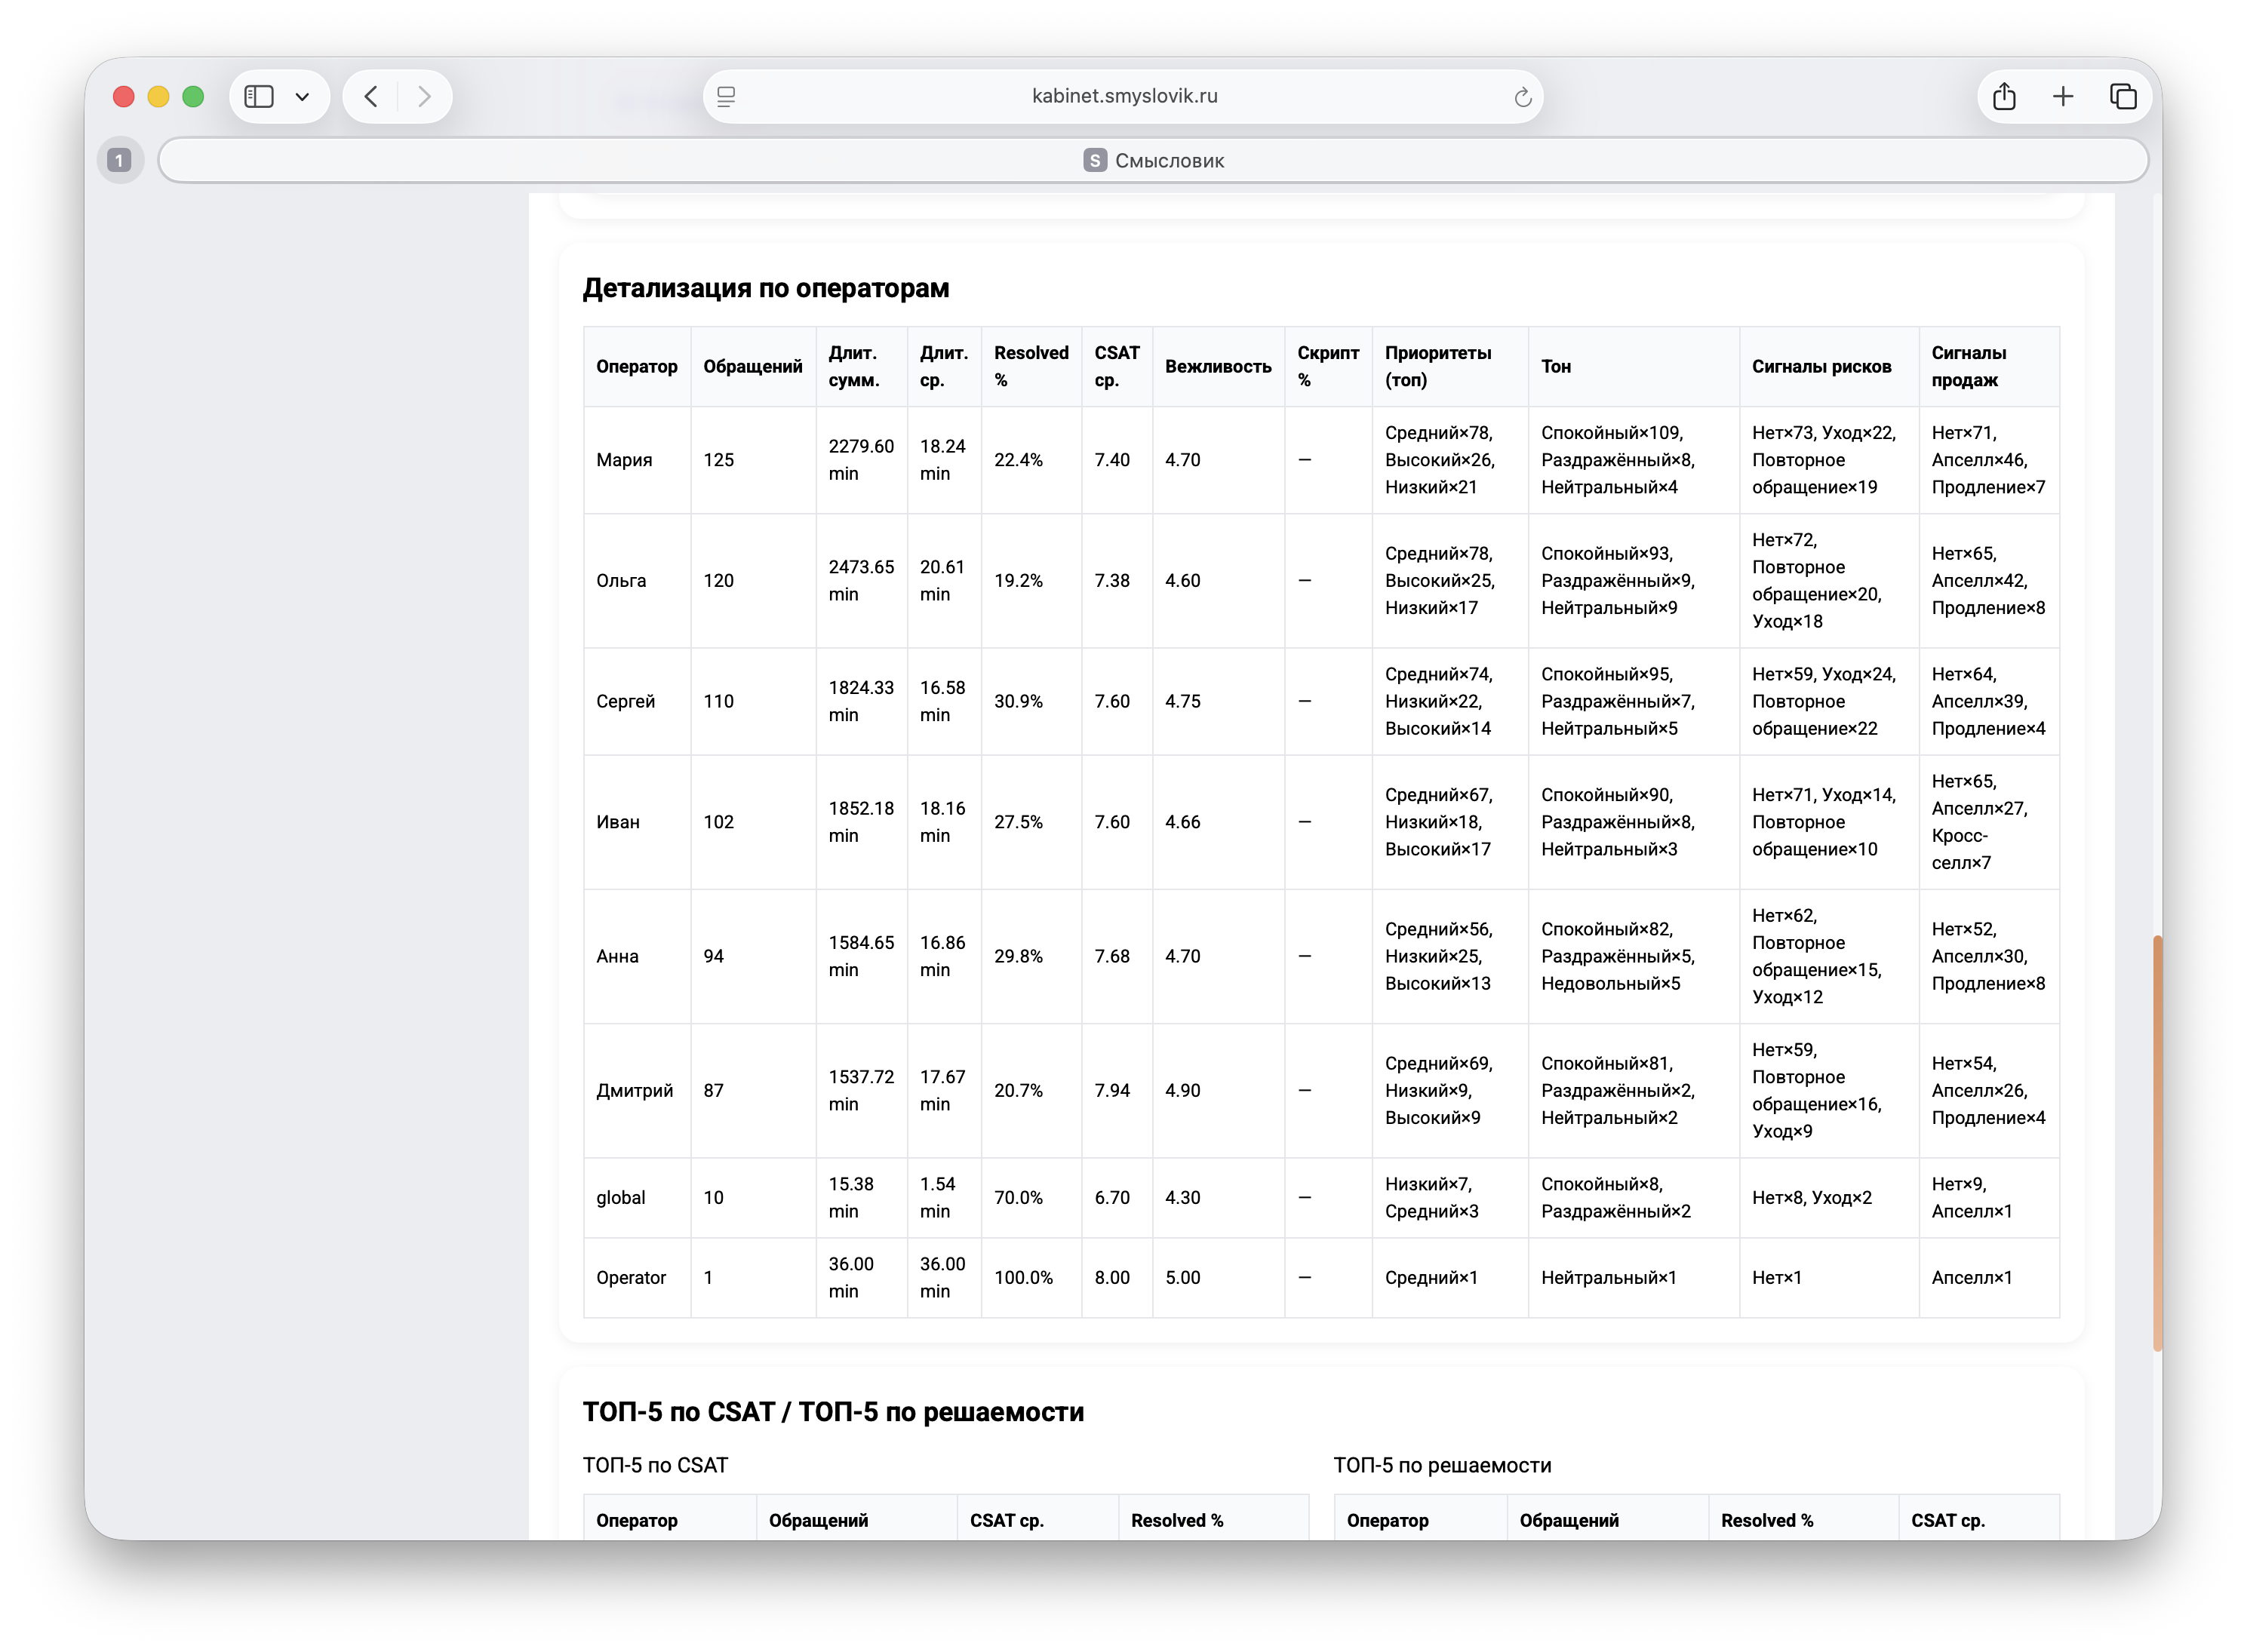Click the green fullscreen window button
2247x1652 pixels.
click(193, 96)
